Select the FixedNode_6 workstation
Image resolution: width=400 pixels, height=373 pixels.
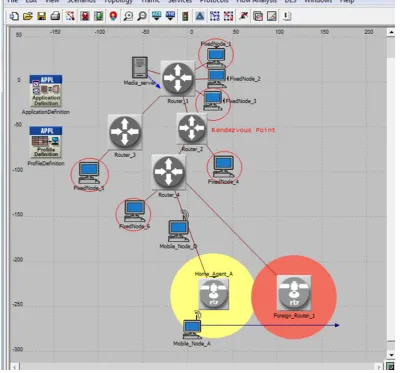134,211
